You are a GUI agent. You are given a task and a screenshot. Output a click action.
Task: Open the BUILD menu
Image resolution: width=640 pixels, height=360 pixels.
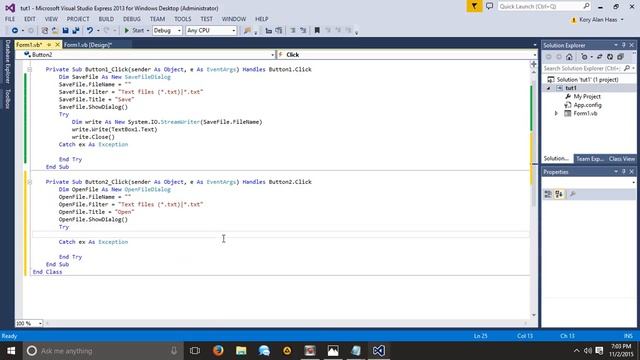[x=106, y=19]
